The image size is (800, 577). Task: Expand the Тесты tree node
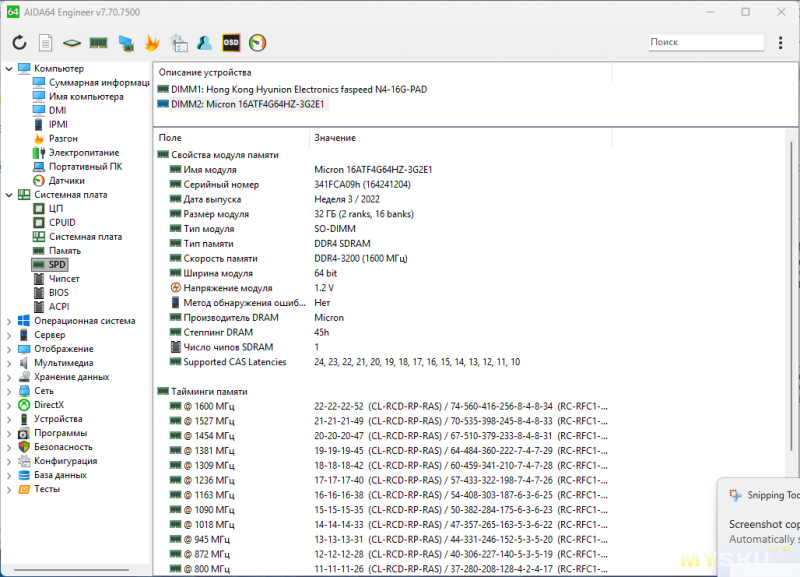(9, 489)
